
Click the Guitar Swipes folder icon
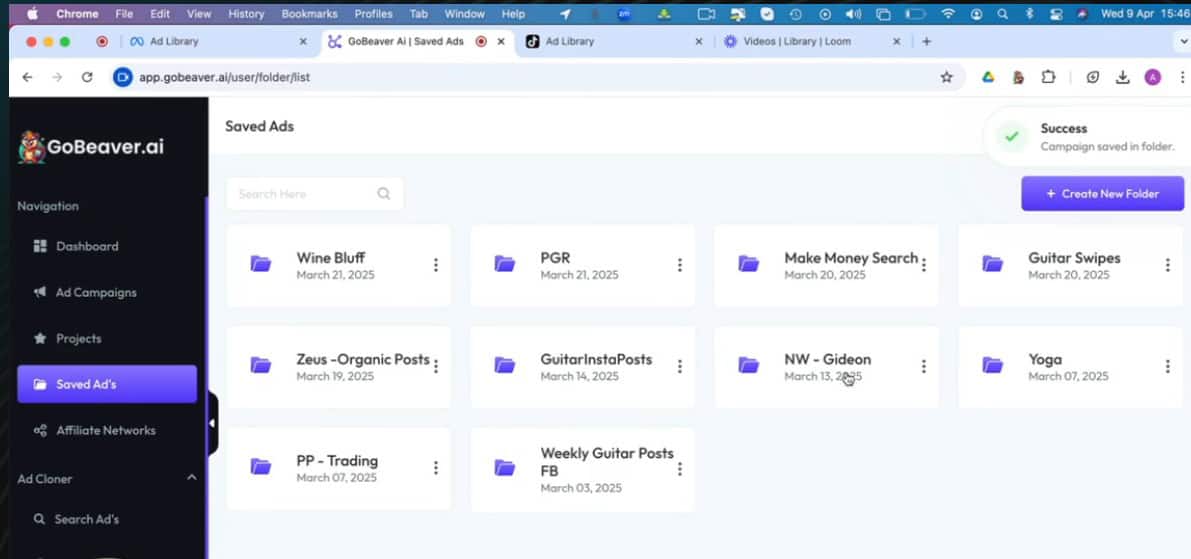pos(992,264)
